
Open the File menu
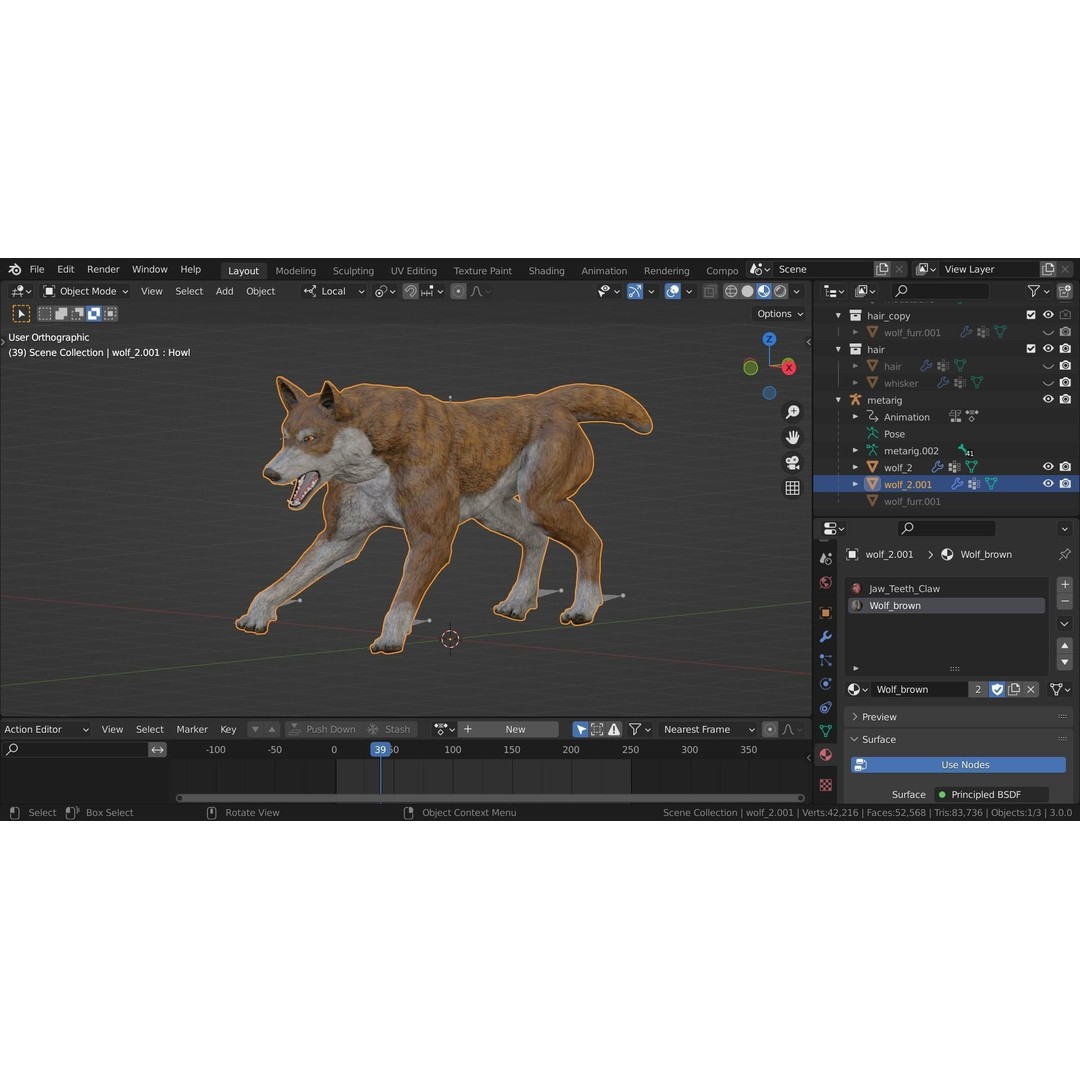pyautogui.click(x=37, y=269)
